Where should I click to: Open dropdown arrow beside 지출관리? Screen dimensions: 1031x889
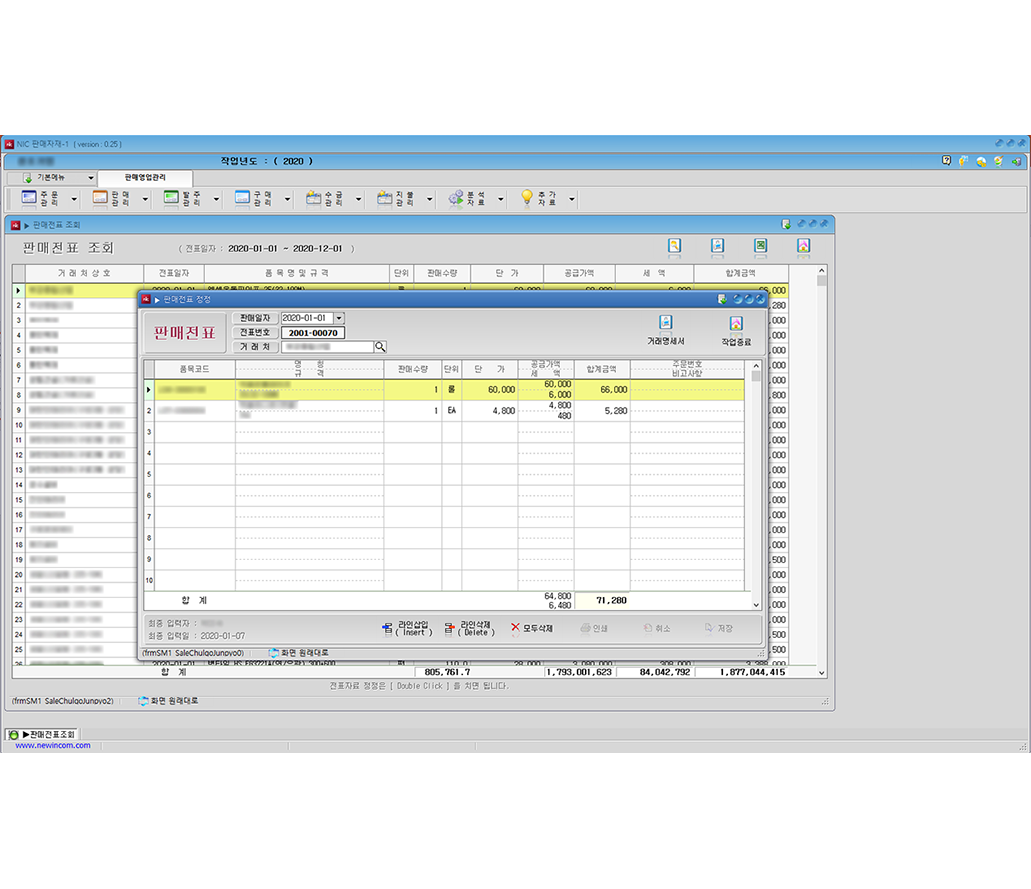coord(430,199)
